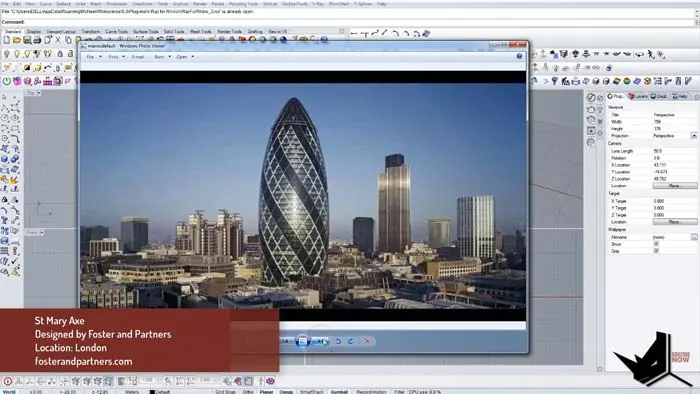Toggle Ortho in status bar
Viewport: 700px width, 394px height.
pos(248,392)
